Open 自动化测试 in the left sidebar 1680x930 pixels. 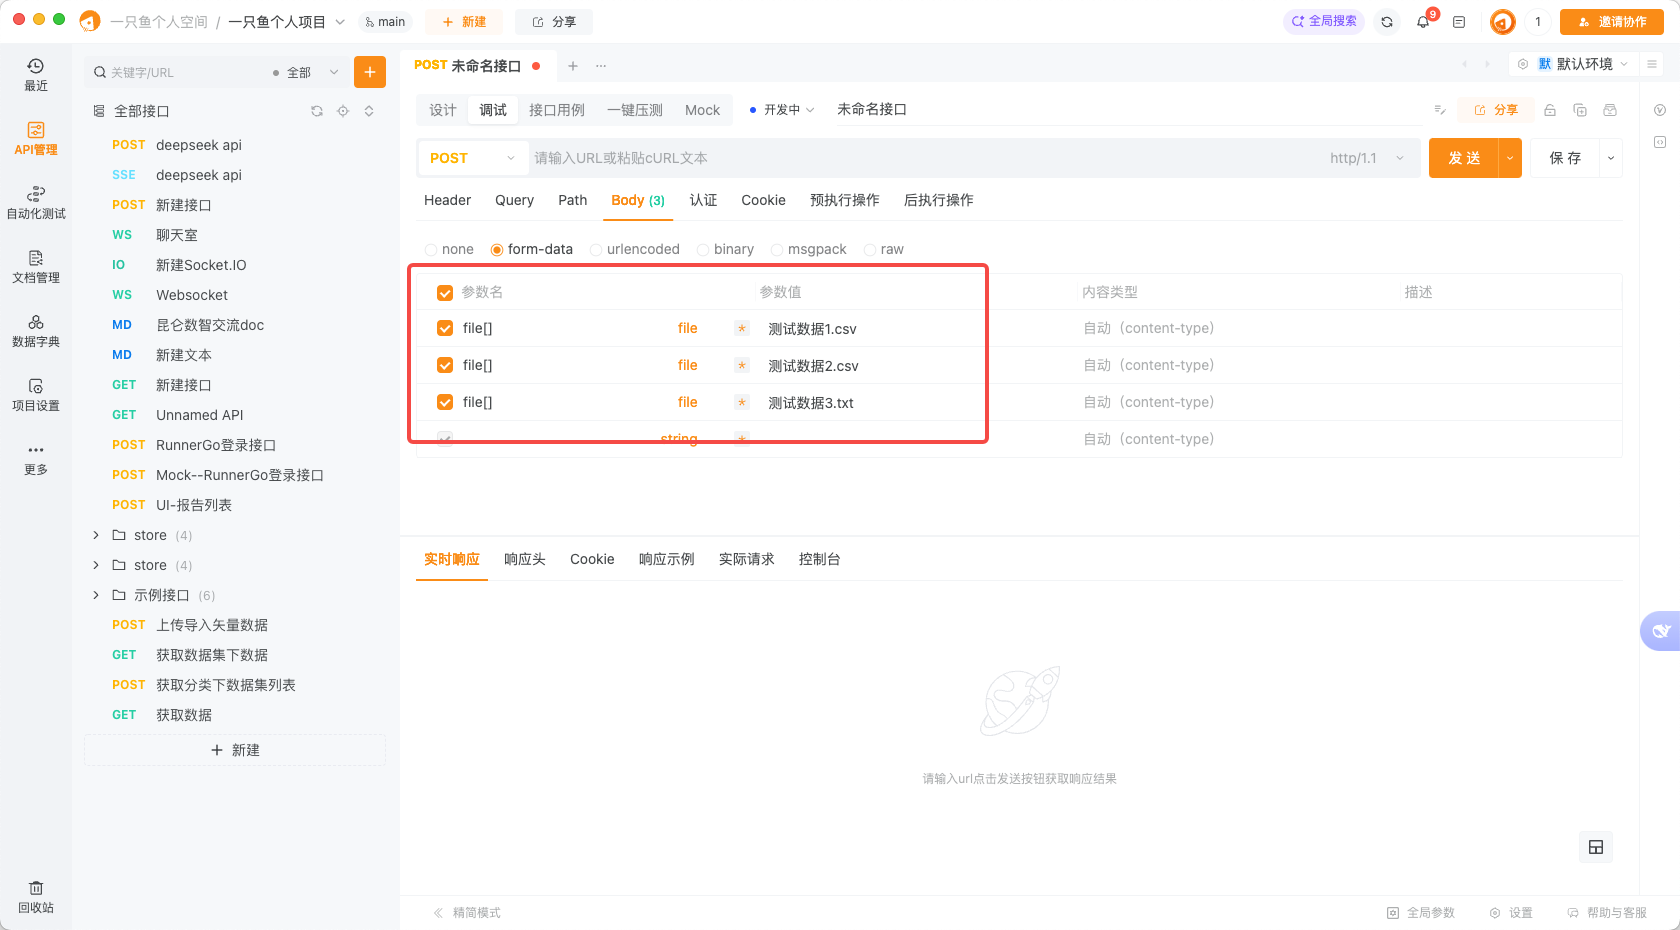(x=36, y=202)
